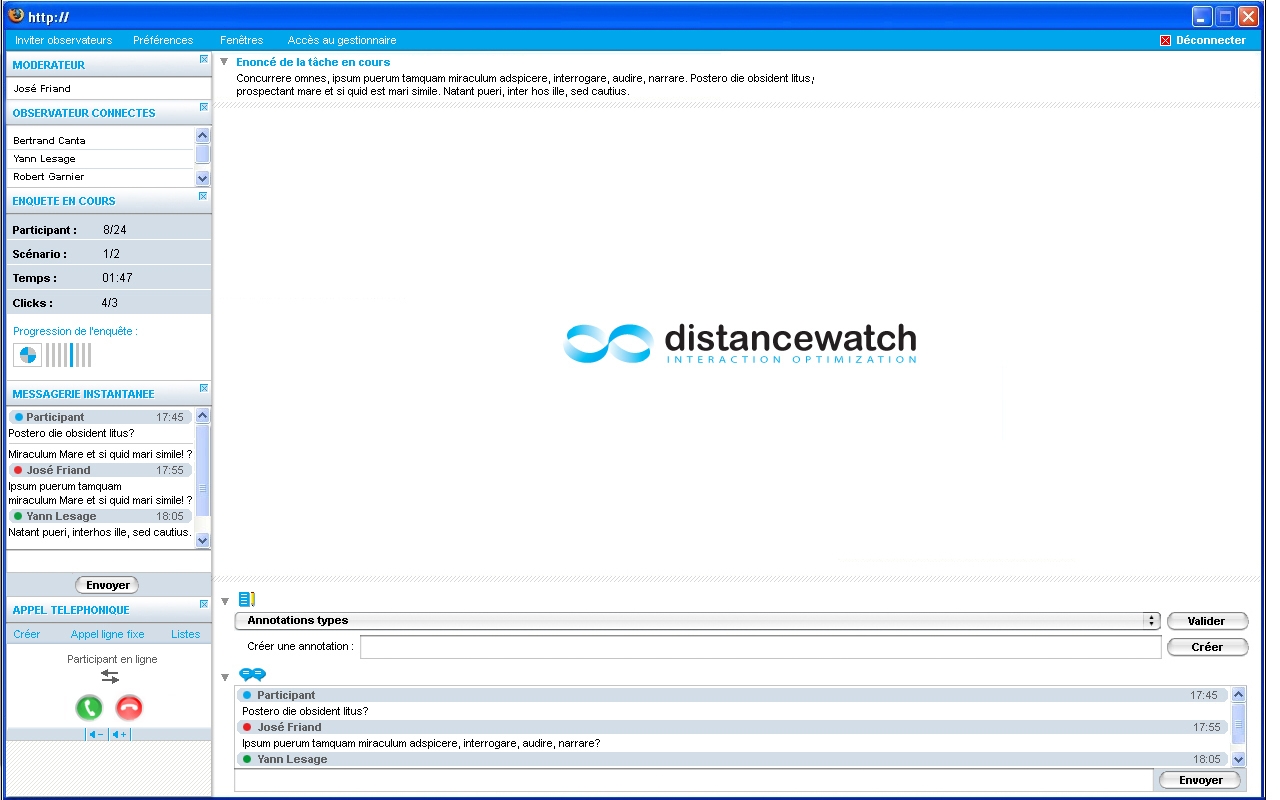Click the Scénario value '1/2'
Viewport: 1280px width, 800px height.
(111, 254)
